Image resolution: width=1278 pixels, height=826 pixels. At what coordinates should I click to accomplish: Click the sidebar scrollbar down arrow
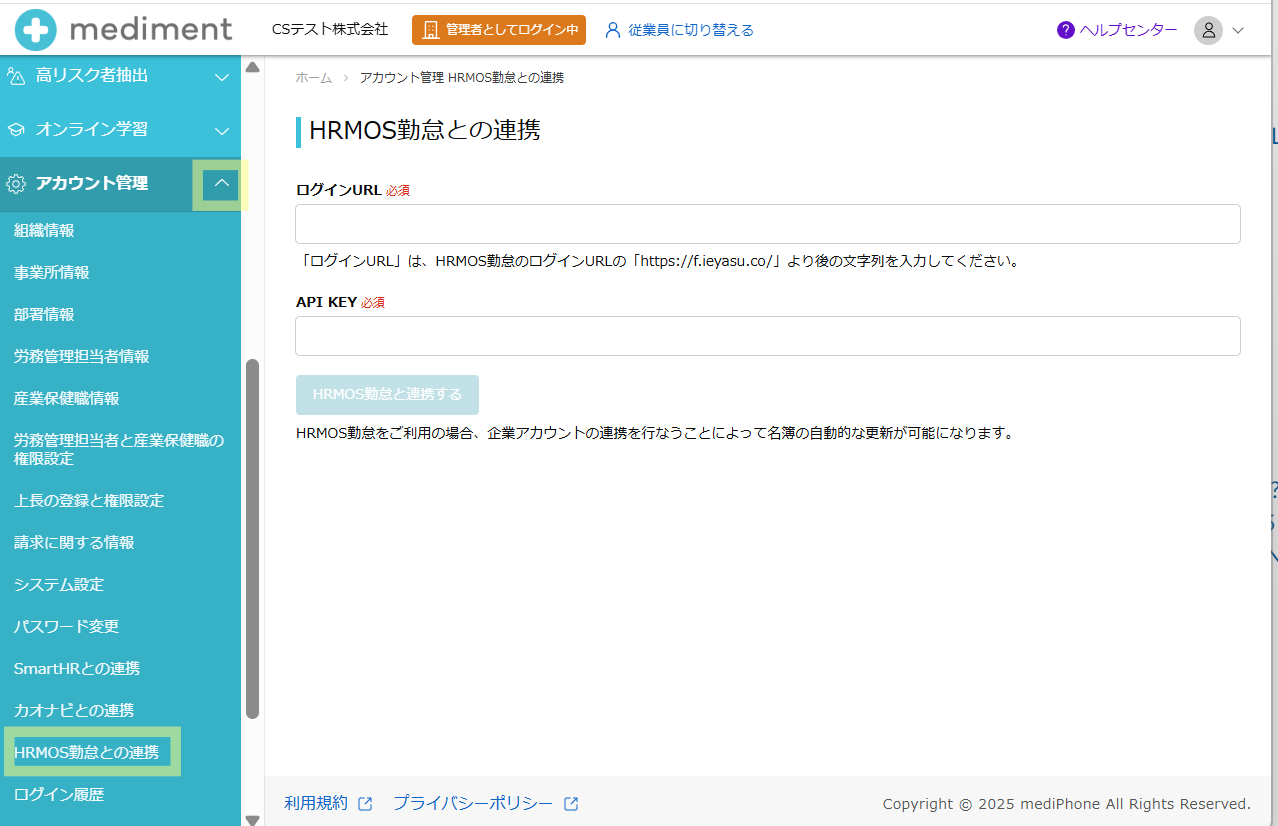click(x=252, y=819)
